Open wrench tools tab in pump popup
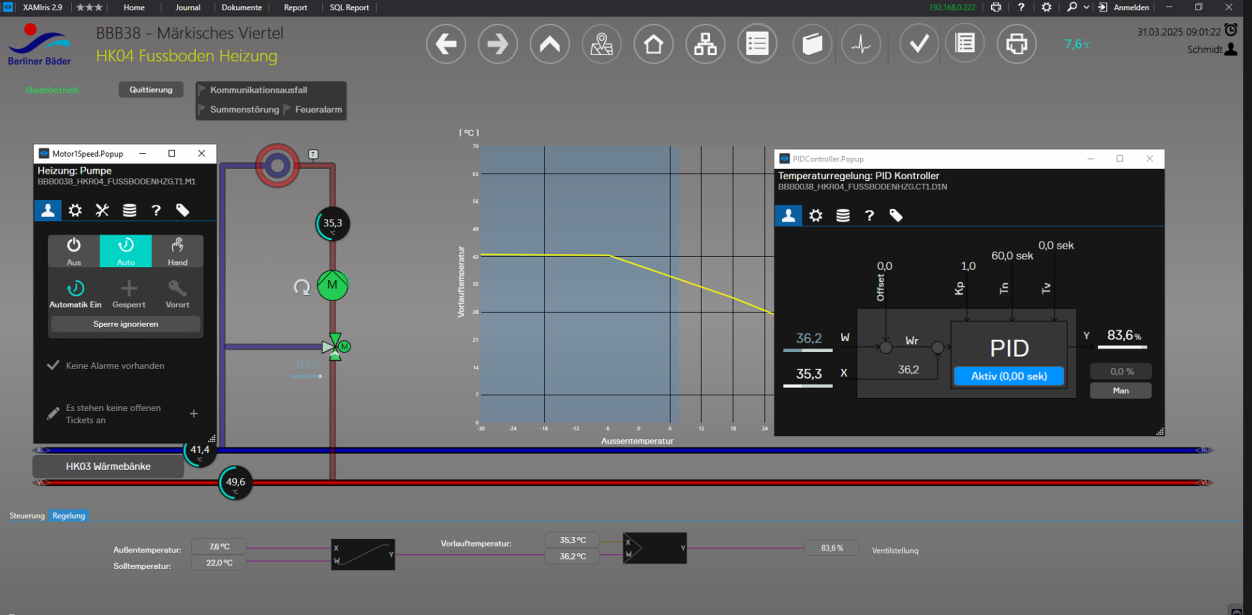The image size is (1252, 615). pos(102,210)
